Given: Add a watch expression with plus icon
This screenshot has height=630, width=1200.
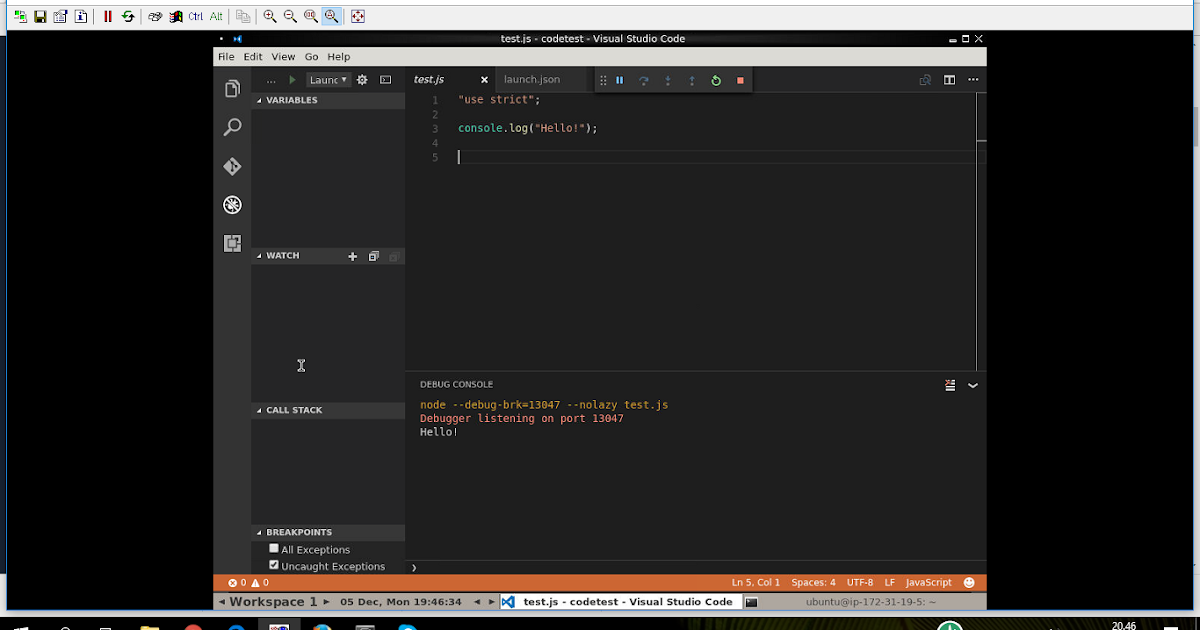Looking at the screenshot, I should pos(352,256).
